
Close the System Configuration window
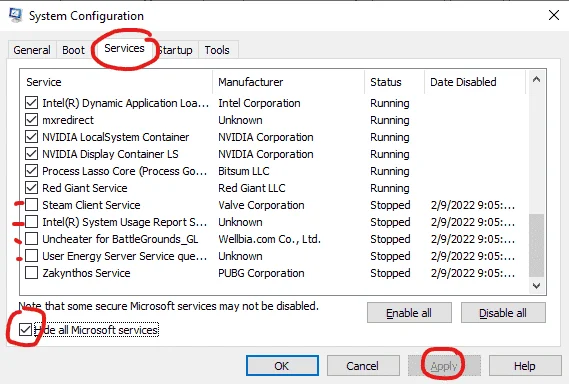click(x=554, y=15)
